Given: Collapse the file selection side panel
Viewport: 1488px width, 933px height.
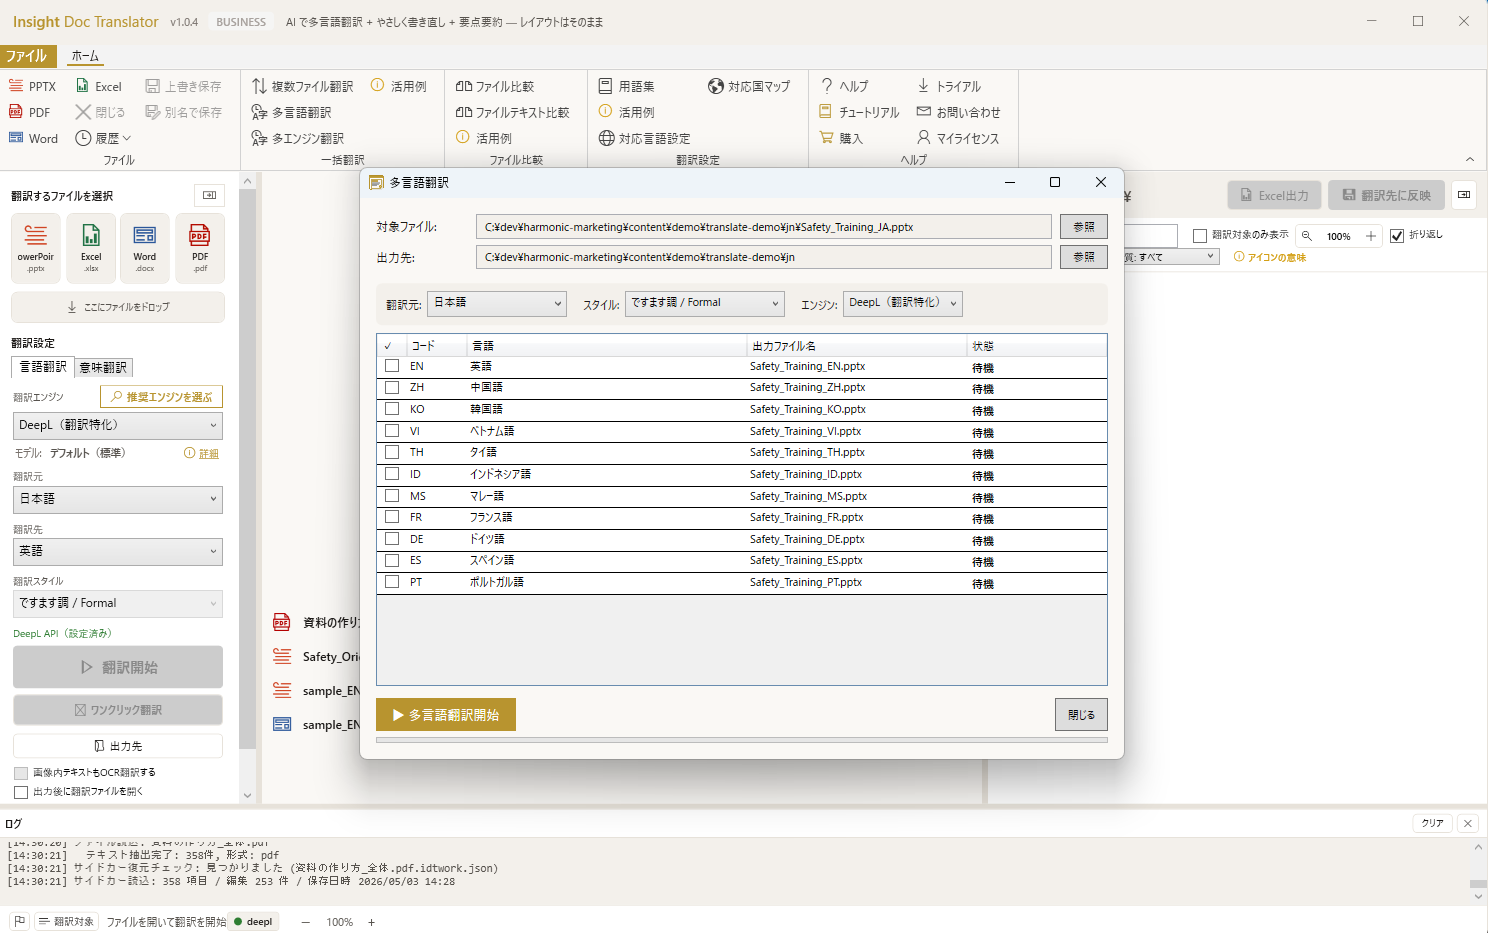Looking at the screenshot, I should (x=209, y=195).
